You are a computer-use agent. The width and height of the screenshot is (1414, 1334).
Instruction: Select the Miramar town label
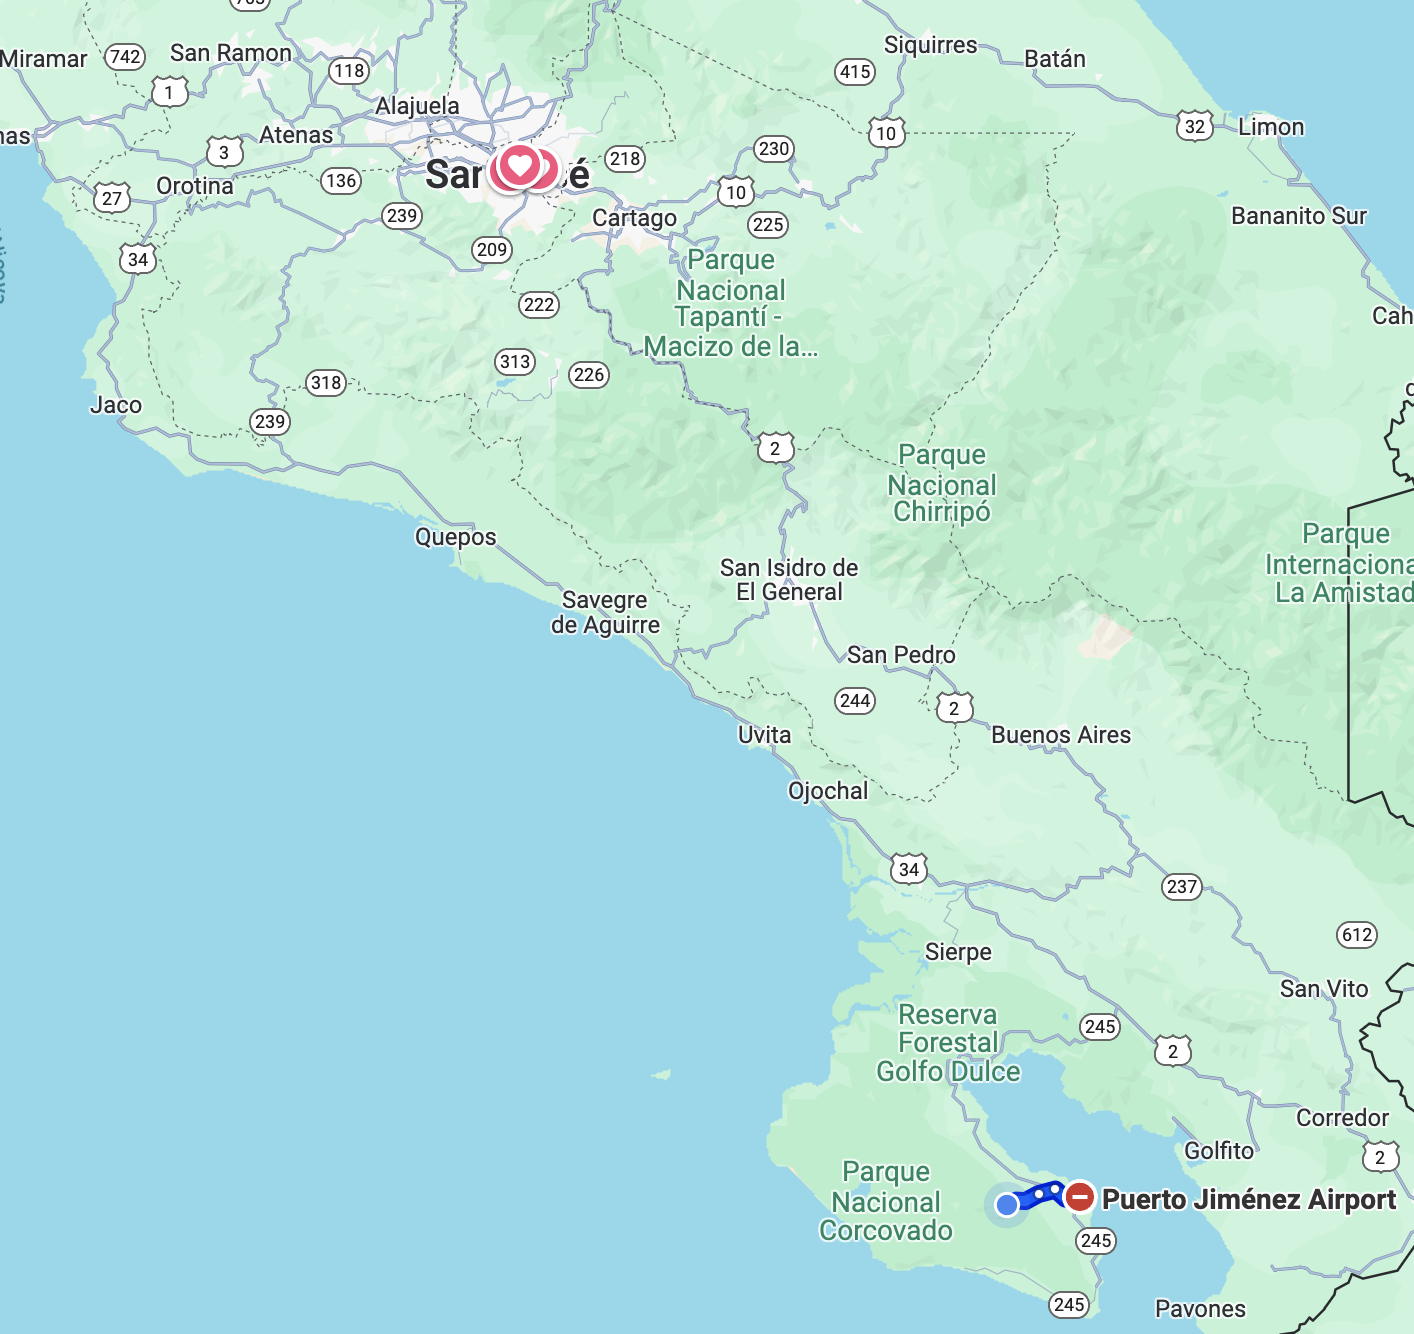43,59
